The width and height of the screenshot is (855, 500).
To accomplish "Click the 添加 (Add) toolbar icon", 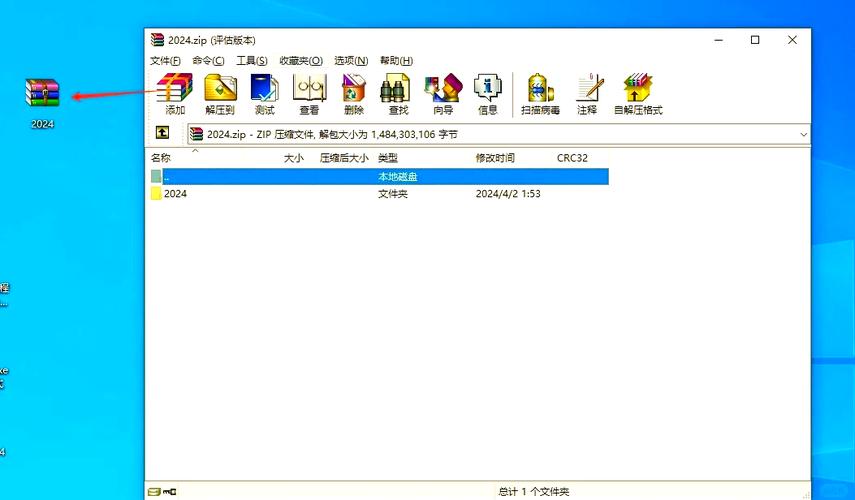I will tap(174, 94).
